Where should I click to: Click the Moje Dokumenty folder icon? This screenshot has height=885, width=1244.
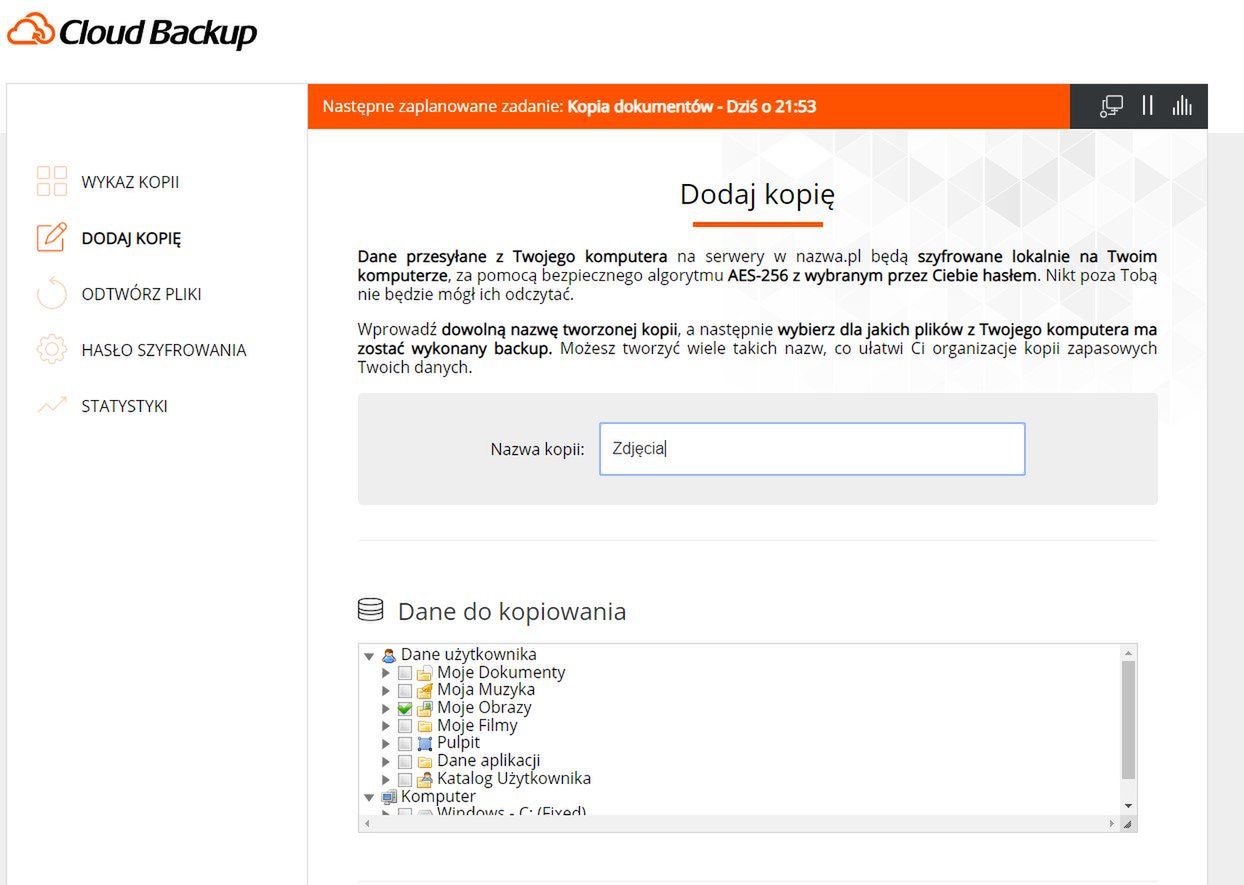click(x=424, y=673)
